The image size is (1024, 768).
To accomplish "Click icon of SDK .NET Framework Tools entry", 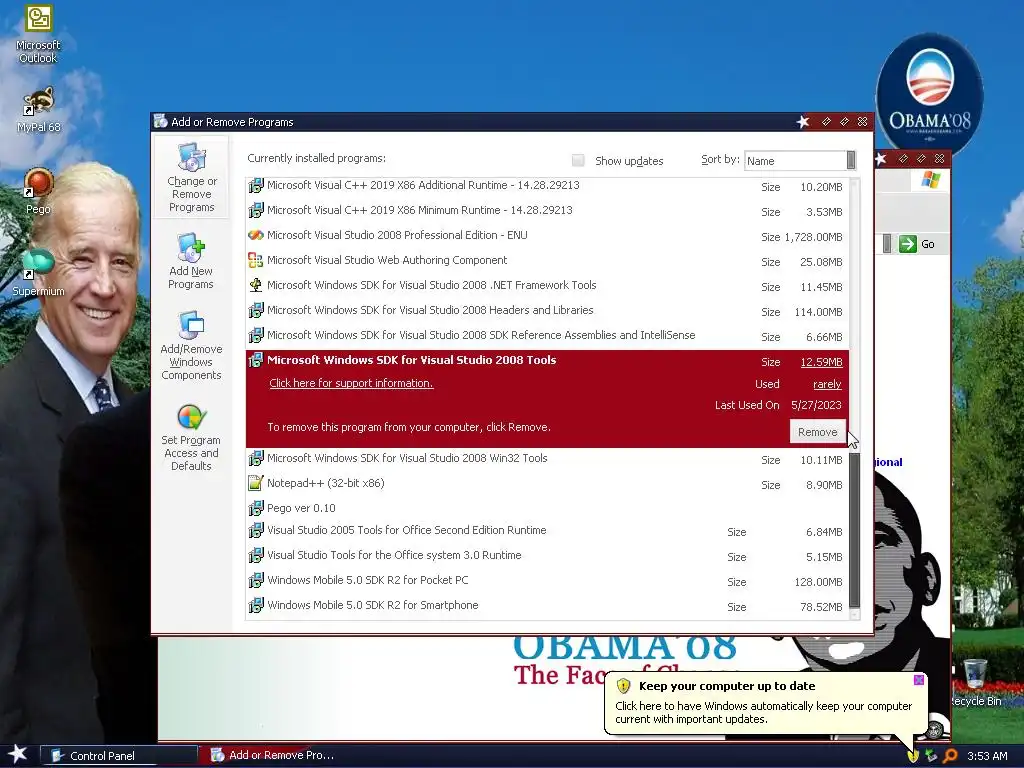I will click(x=256, y=285).
